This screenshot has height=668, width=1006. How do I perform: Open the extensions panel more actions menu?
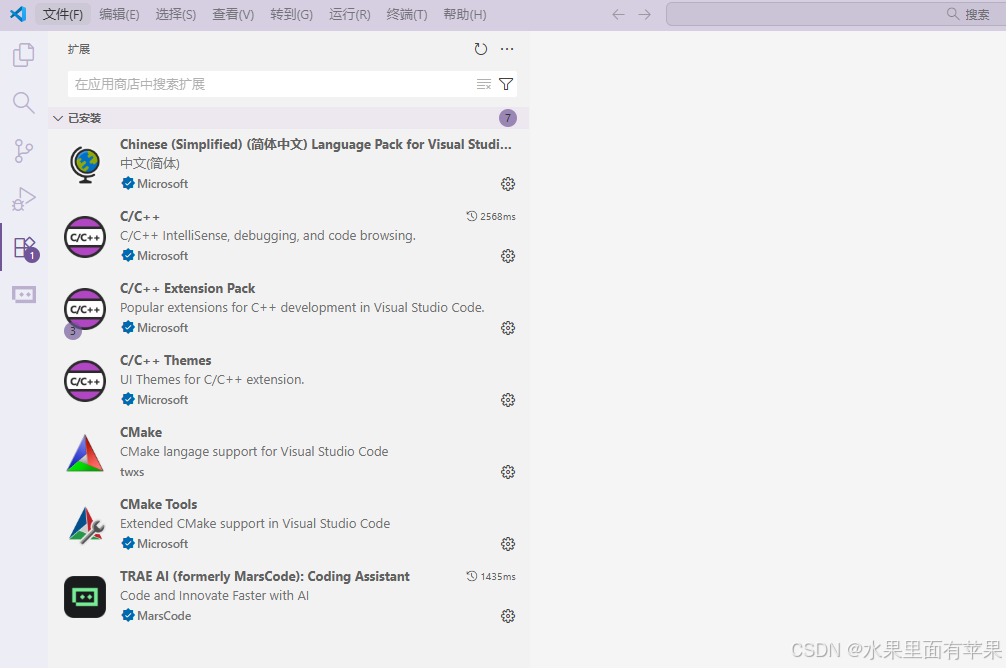click(507, 49)
